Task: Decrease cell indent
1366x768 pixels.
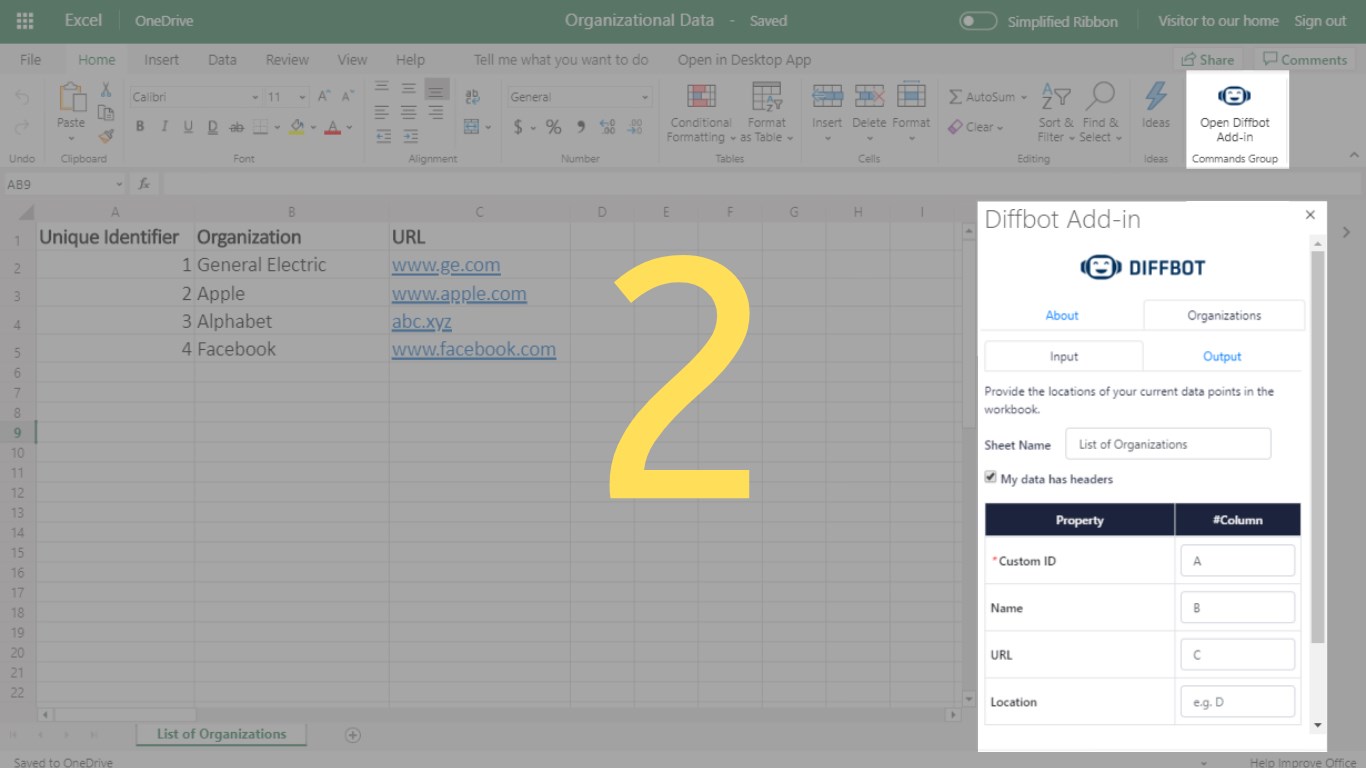Action: [382, 136]
